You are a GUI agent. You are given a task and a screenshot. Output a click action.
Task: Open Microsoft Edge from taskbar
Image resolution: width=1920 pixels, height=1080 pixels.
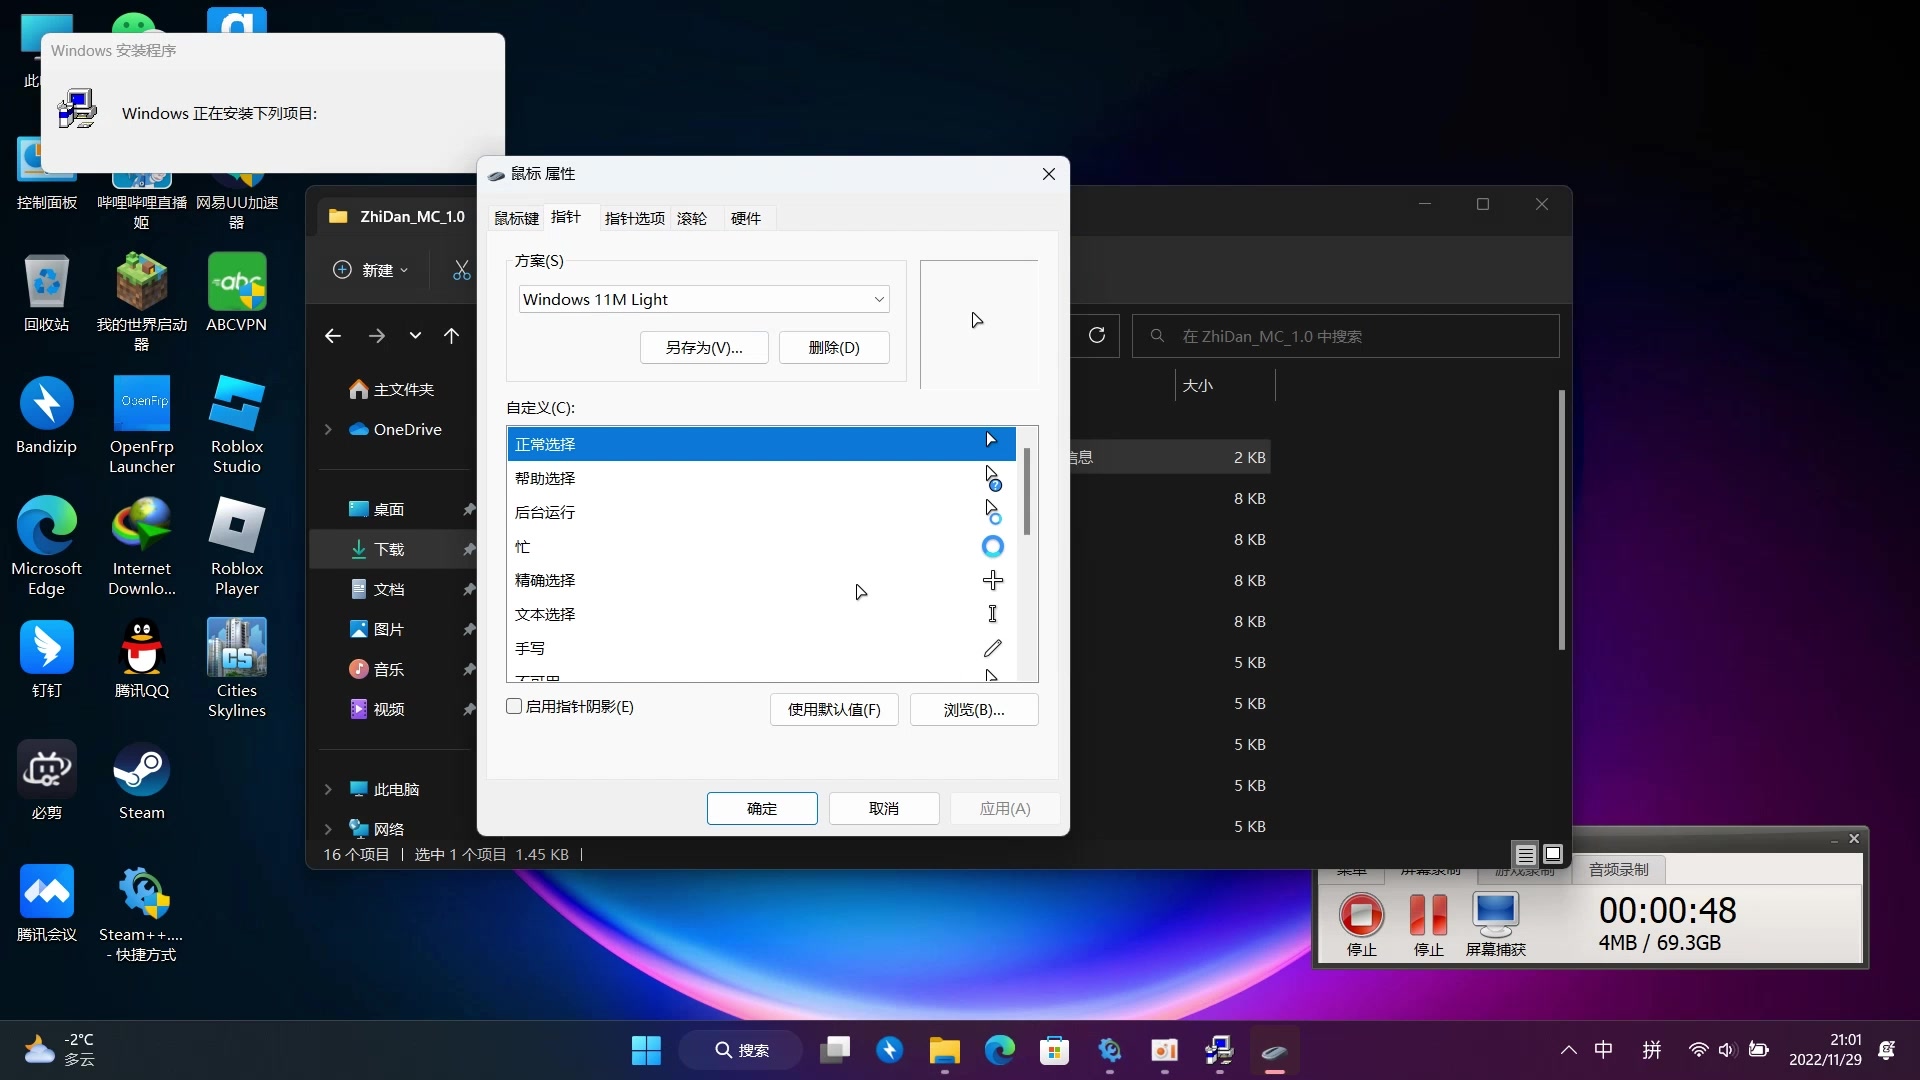click(x=999, y=1050)
